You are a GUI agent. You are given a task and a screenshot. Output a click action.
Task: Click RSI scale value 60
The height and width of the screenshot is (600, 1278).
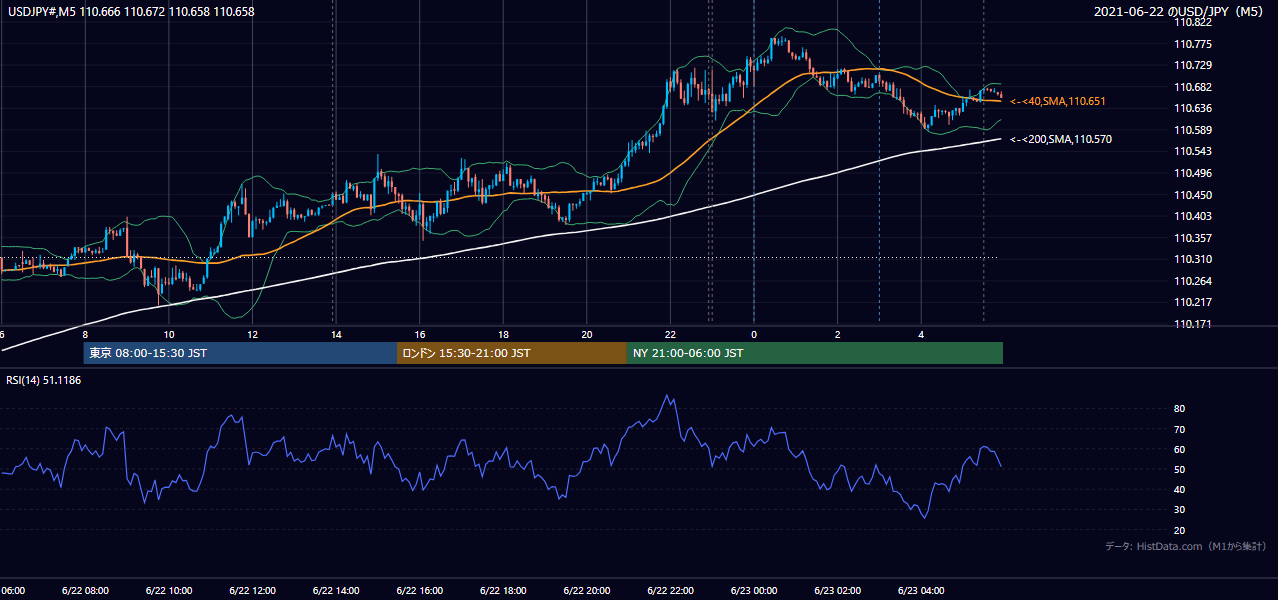[1179, 449]
